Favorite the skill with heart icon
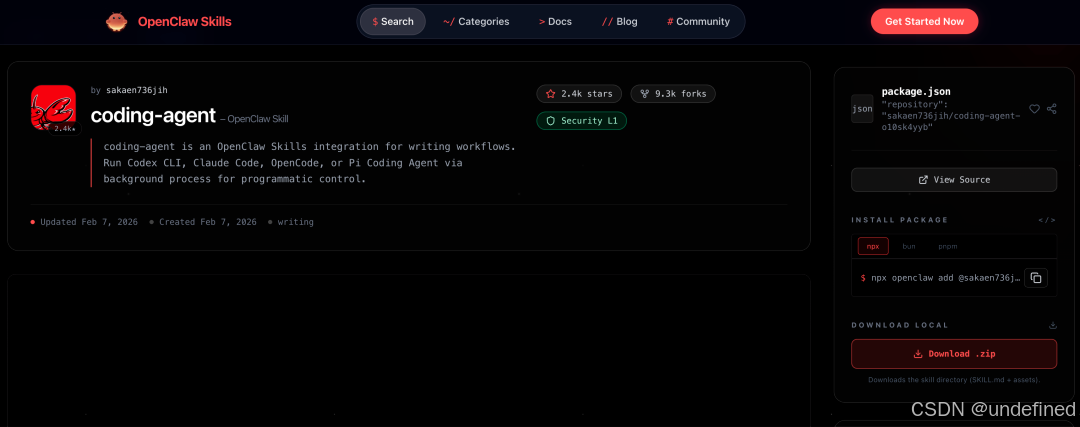Viewport: 1080px width, 427px height. 1034,109
